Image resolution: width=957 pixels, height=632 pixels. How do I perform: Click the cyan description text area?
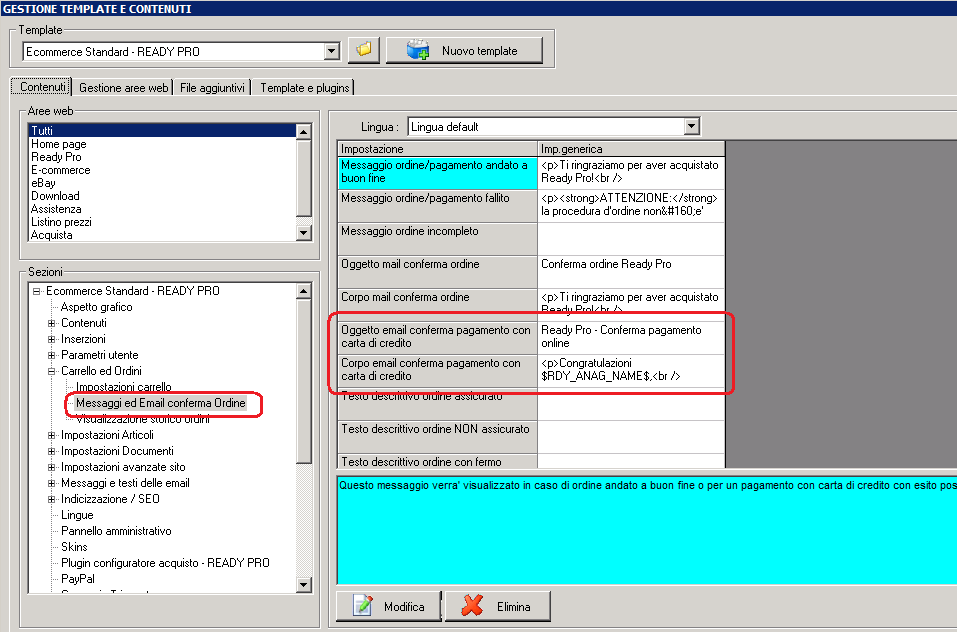point(647,530)
